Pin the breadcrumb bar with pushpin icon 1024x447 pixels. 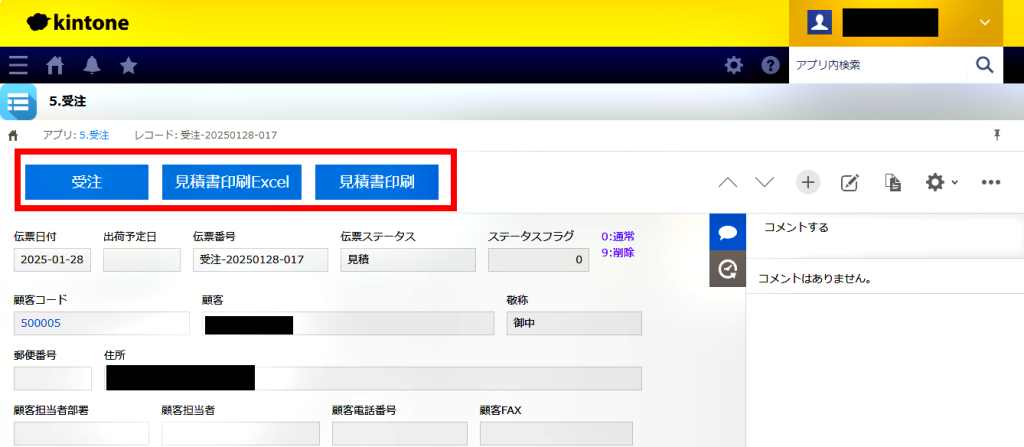coord(997,135)
